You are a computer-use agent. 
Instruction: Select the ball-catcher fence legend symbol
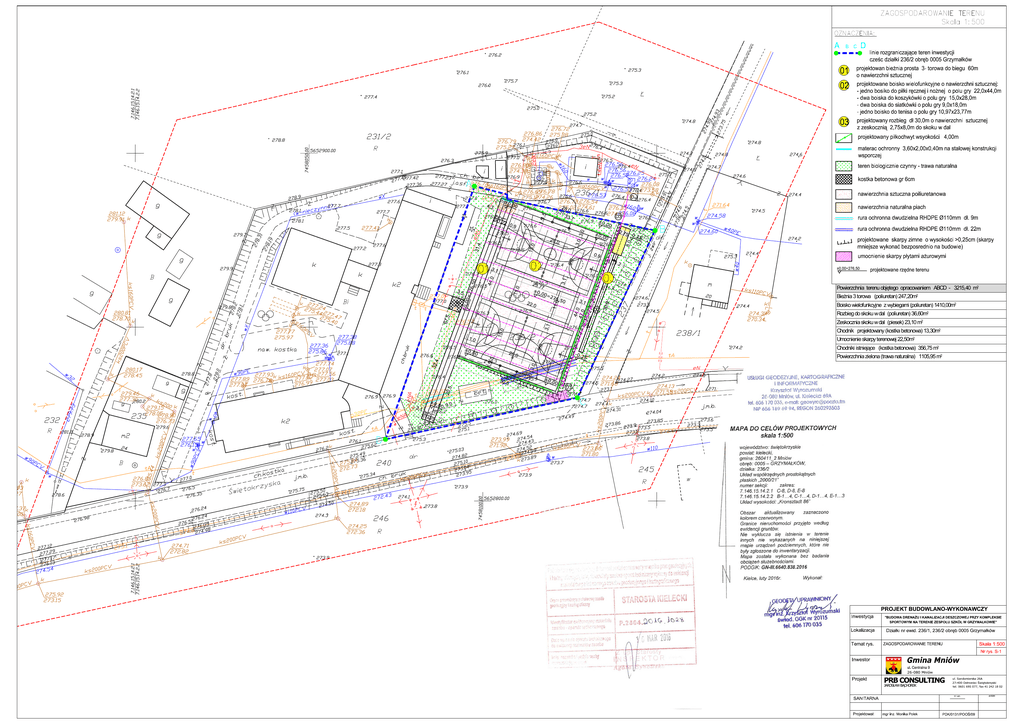pyautogui.click(x=843, y=137)
